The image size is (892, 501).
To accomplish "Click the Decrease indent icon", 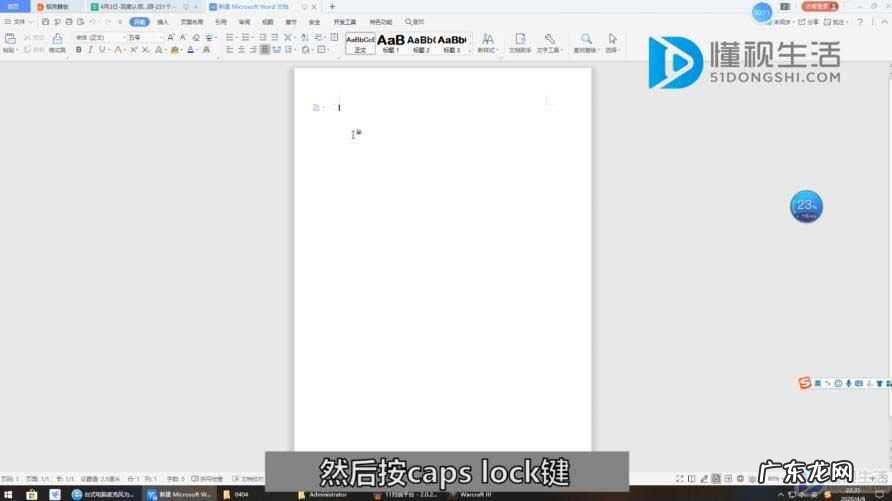I will coord(263,38).
